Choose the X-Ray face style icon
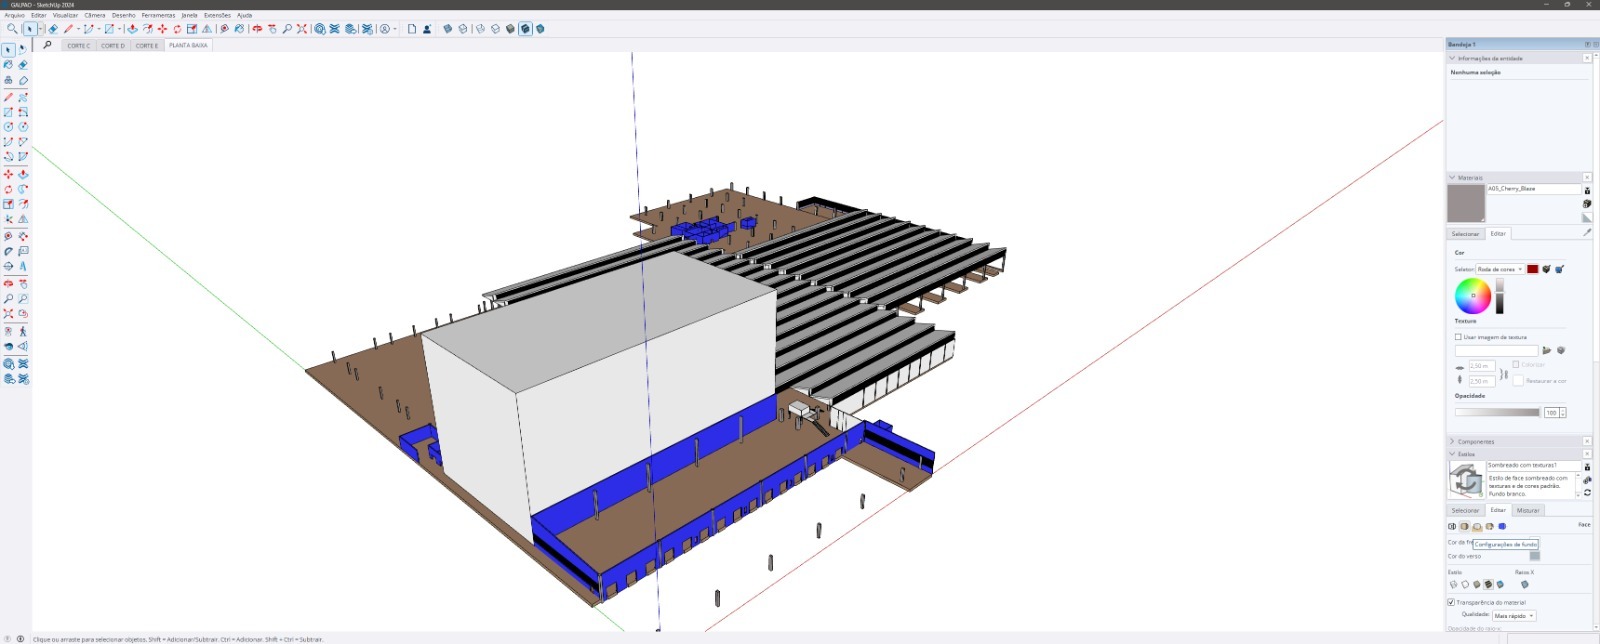 tap(1524, 585)
